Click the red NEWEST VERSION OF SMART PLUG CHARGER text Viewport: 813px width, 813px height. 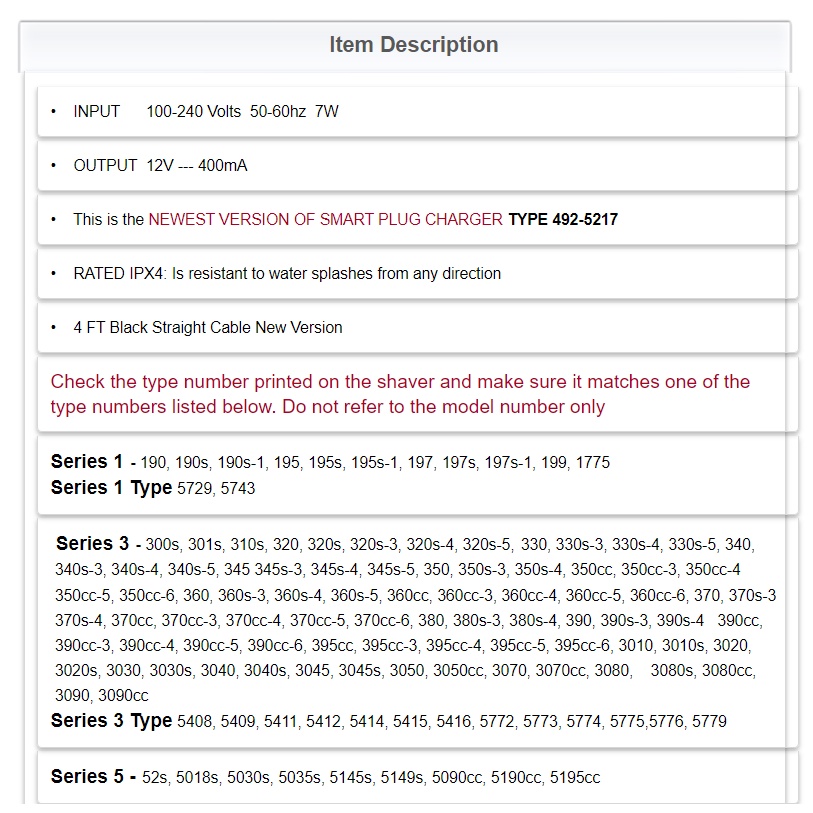pos(325,220)
